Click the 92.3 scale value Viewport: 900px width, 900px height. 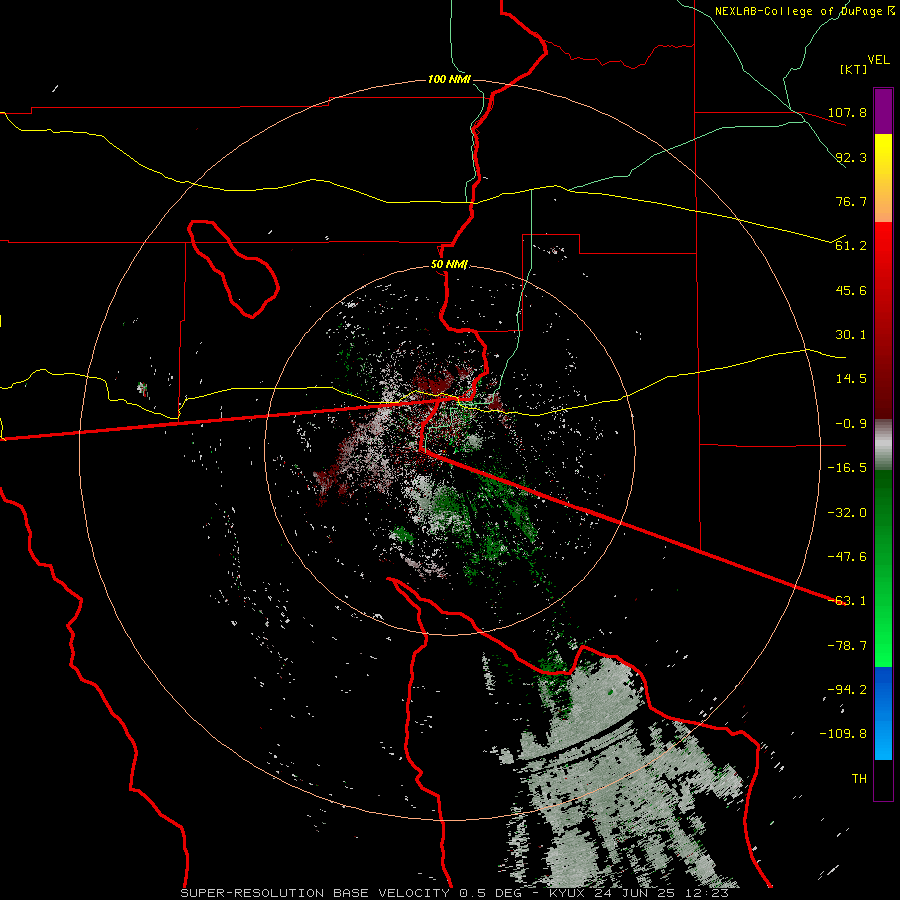click(851, 157)
